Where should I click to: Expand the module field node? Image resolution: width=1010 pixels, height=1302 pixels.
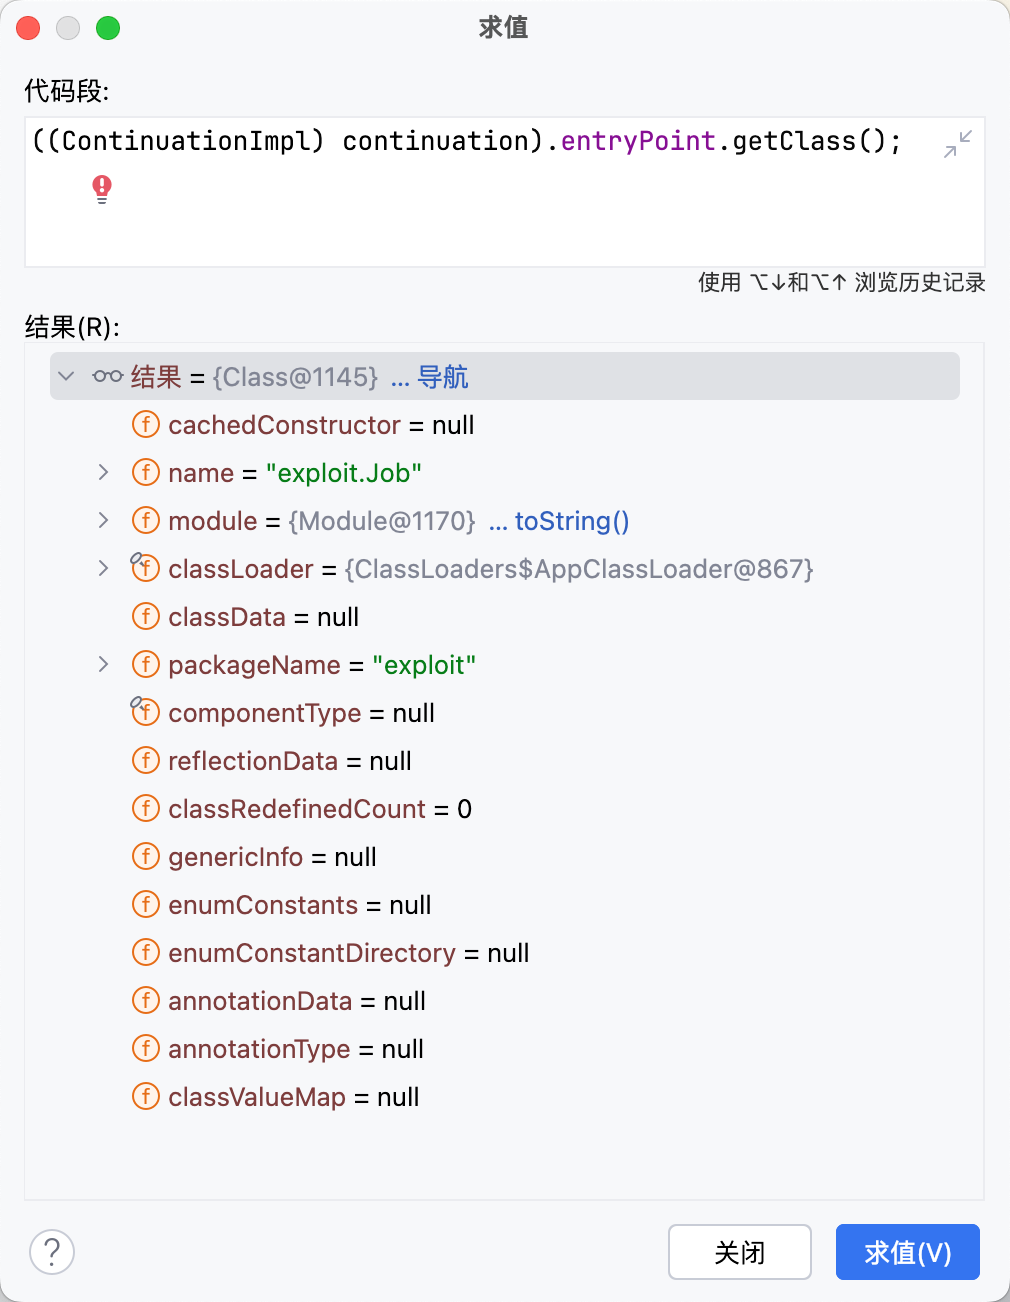(x=103, y=520)
